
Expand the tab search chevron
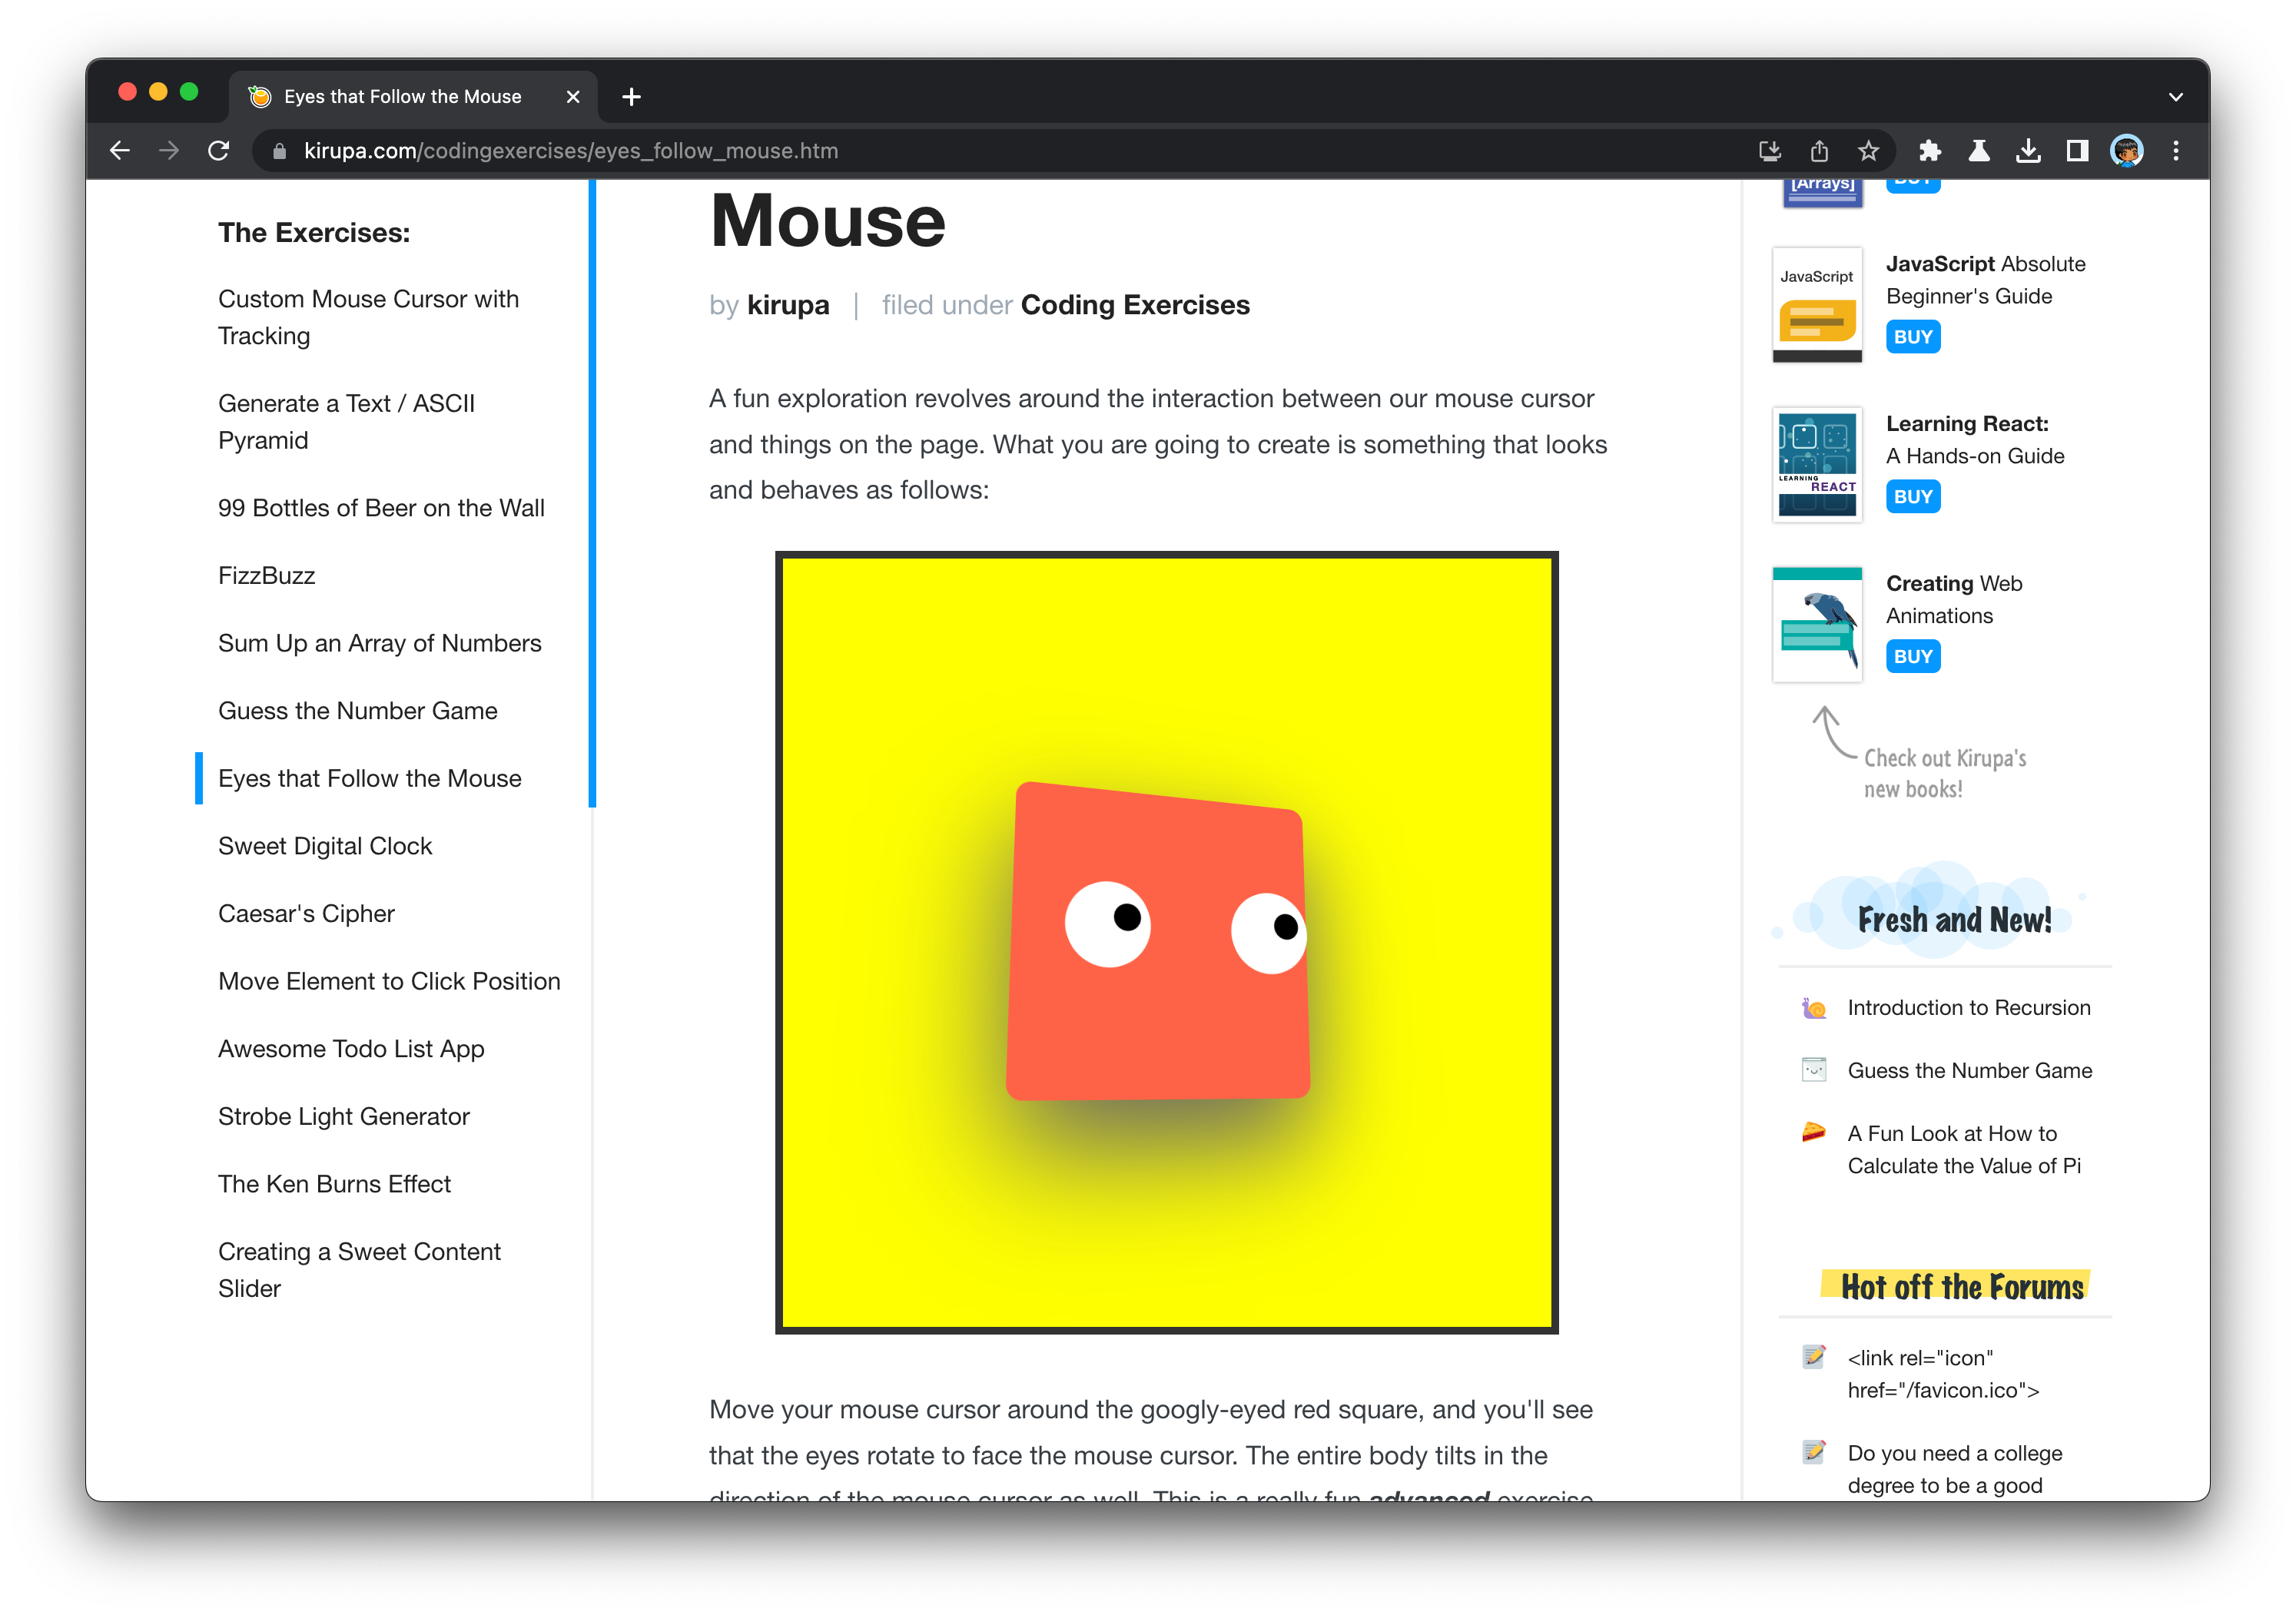[x=2175, y=97]
